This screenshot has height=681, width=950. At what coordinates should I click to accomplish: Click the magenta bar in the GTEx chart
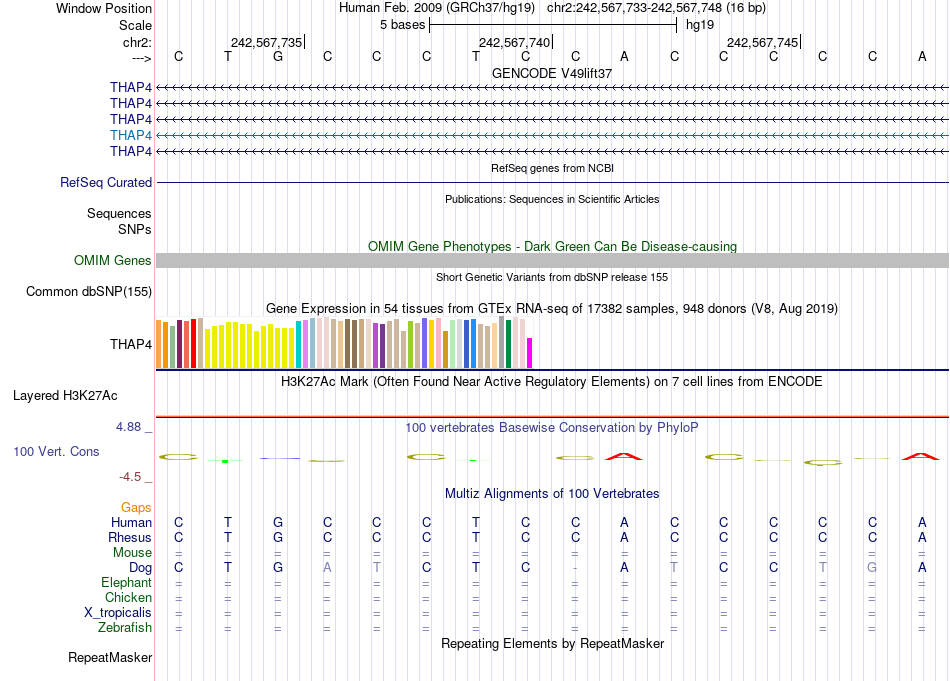click(530, 353)
